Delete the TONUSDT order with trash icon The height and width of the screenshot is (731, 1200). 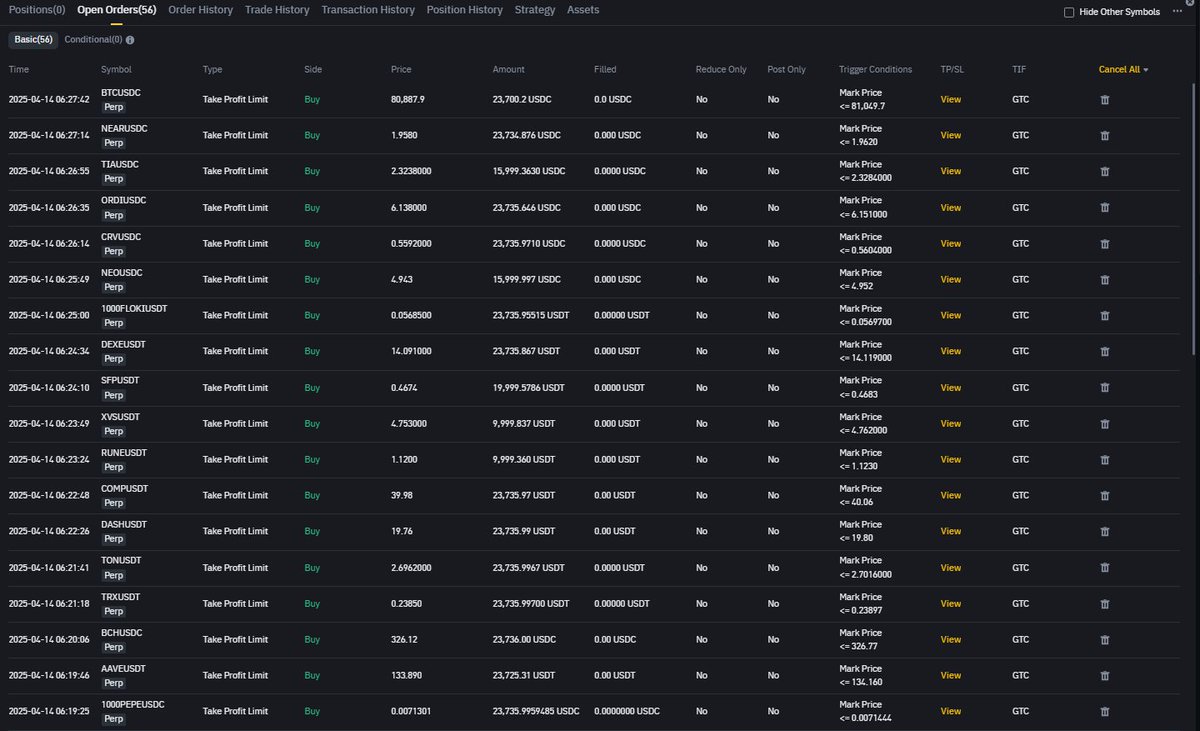click(x=1105, y=568)
